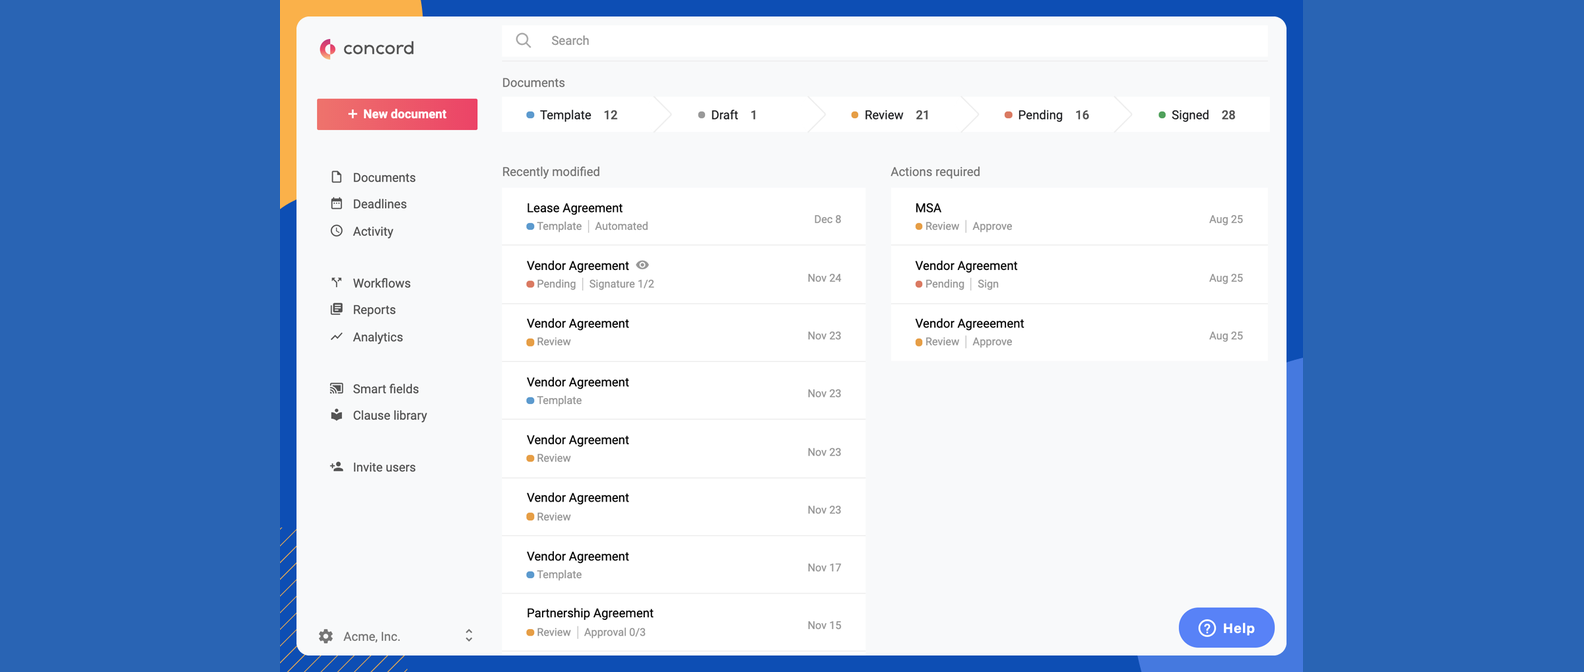
Task: Click the search magnifier icon
Action: 523,40
